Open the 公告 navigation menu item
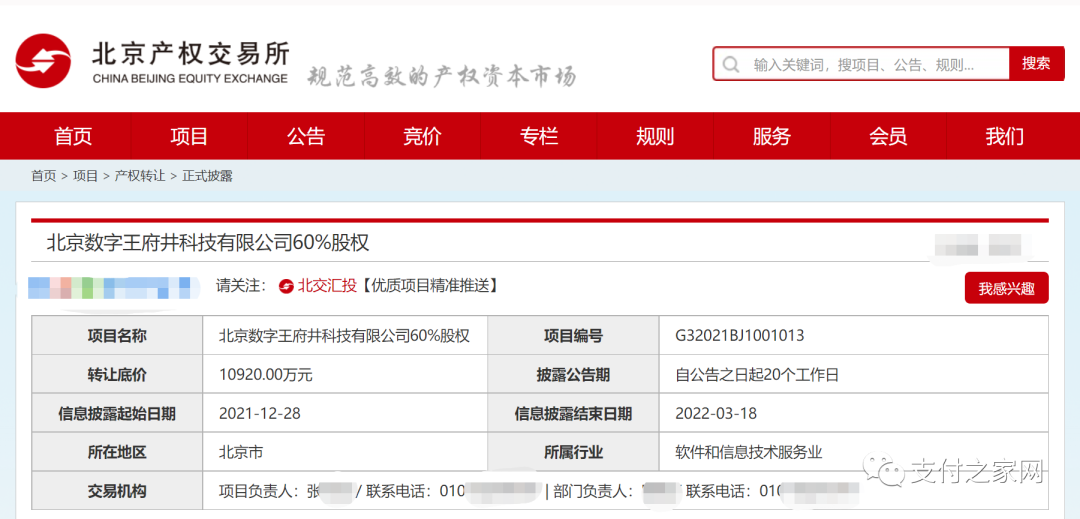 coord(306,136)
